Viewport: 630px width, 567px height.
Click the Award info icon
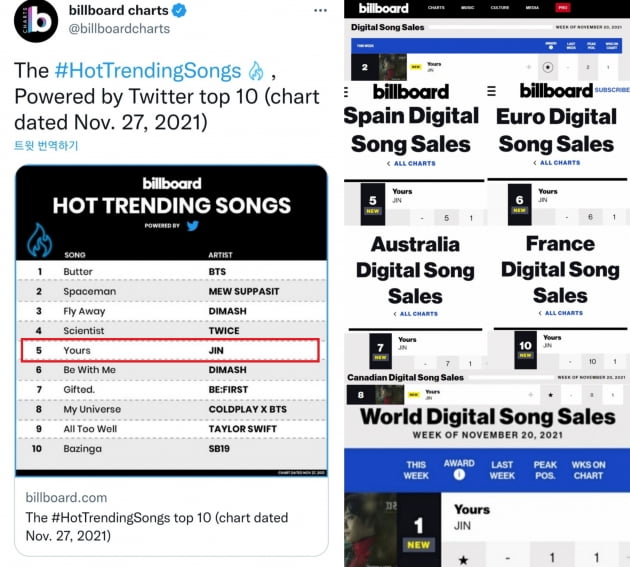[x=459, y=475]
